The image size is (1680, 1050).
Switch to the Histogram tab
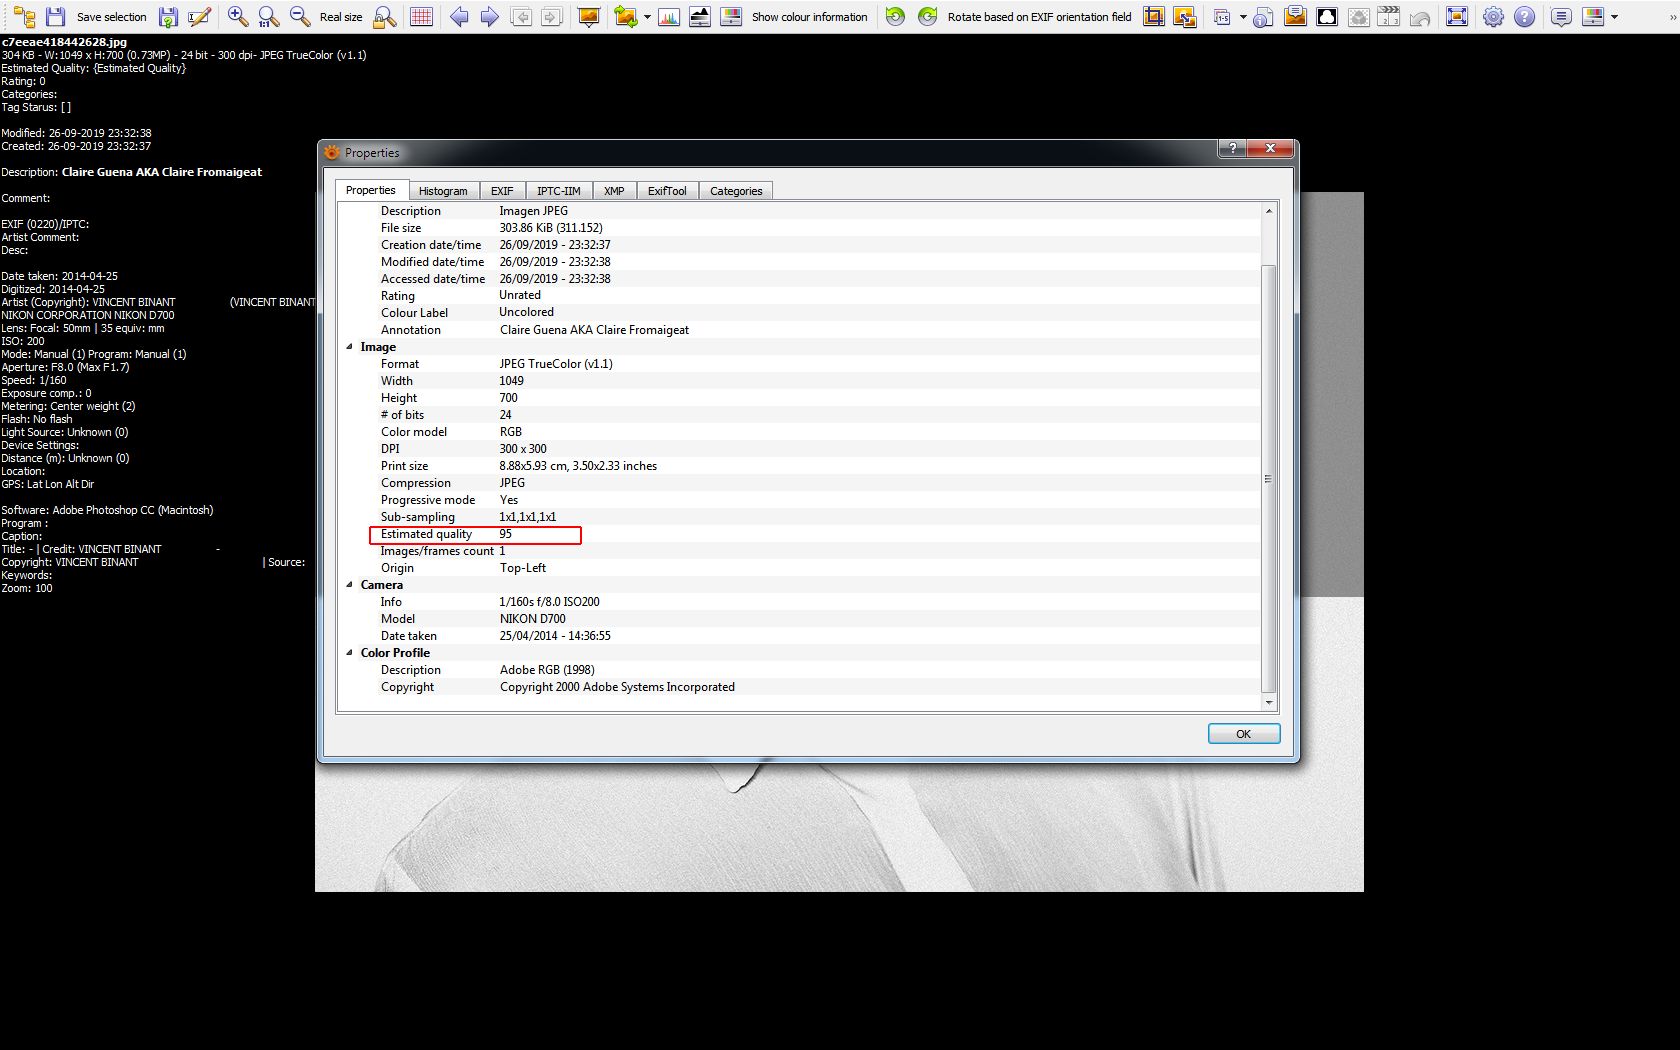point(443,191)
